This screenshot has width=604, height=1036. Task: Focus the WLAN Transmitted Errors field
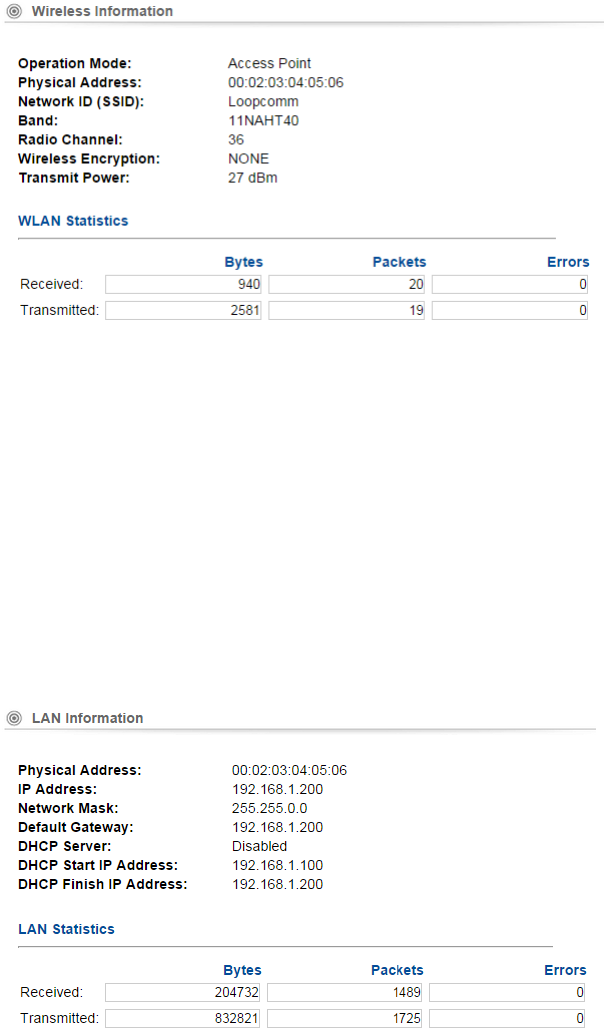pyautogui.click(x=510, y=311)
